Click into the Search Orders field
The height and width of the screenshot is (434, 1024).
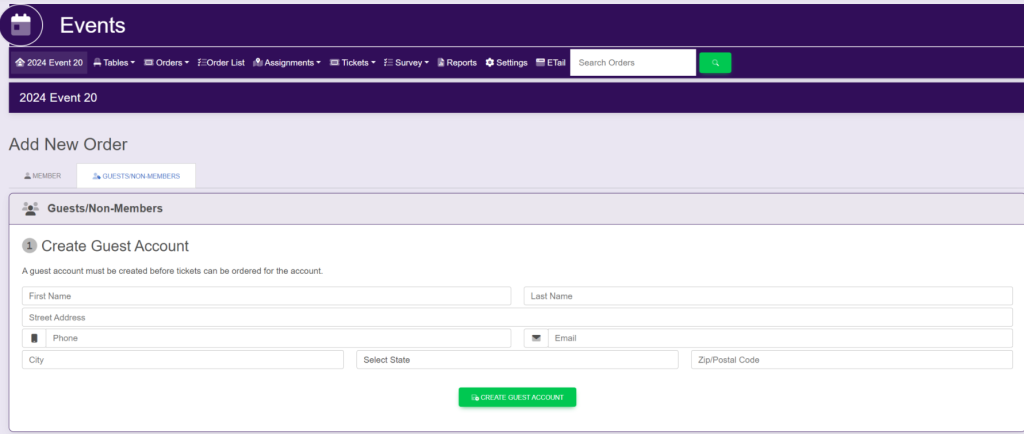pos(632,63)
